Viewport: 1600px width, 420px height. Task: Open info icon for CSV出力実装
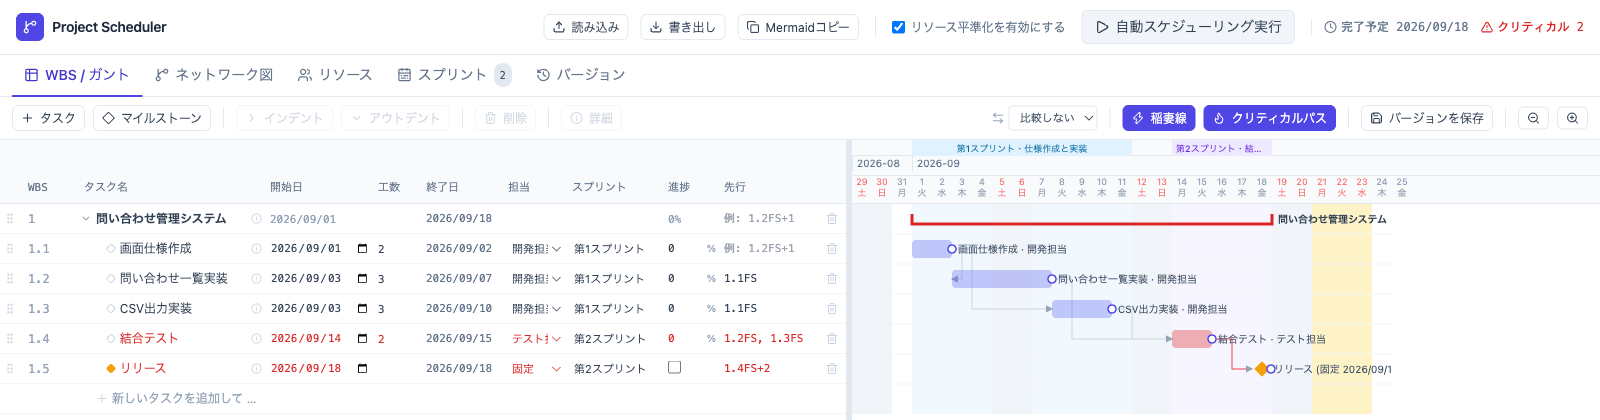pos(256,309)
